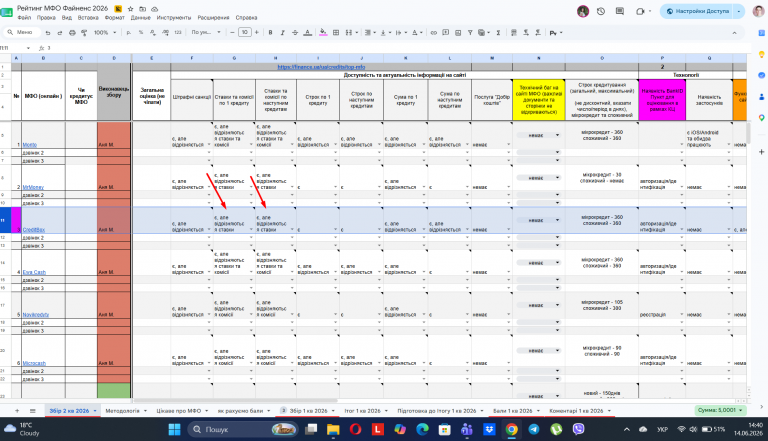Open the cell borders tool
The height and width of the screenshot is (441, 768).
[x=336, y=33]
